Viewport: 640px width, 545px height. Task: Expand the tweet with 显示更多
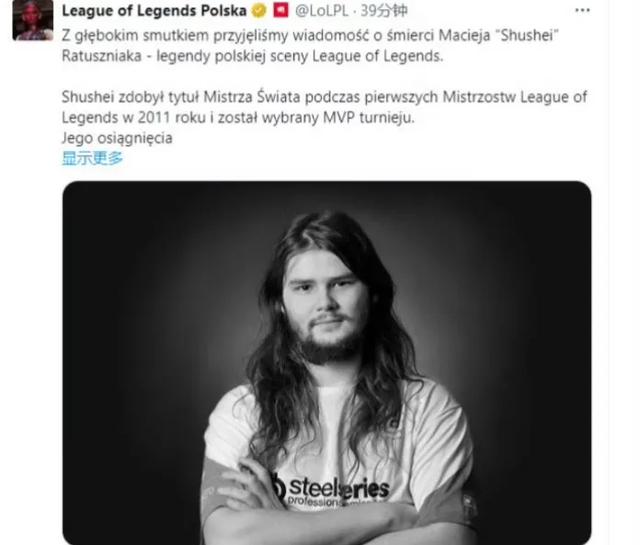pyautogui.click(x=92, y=158)
